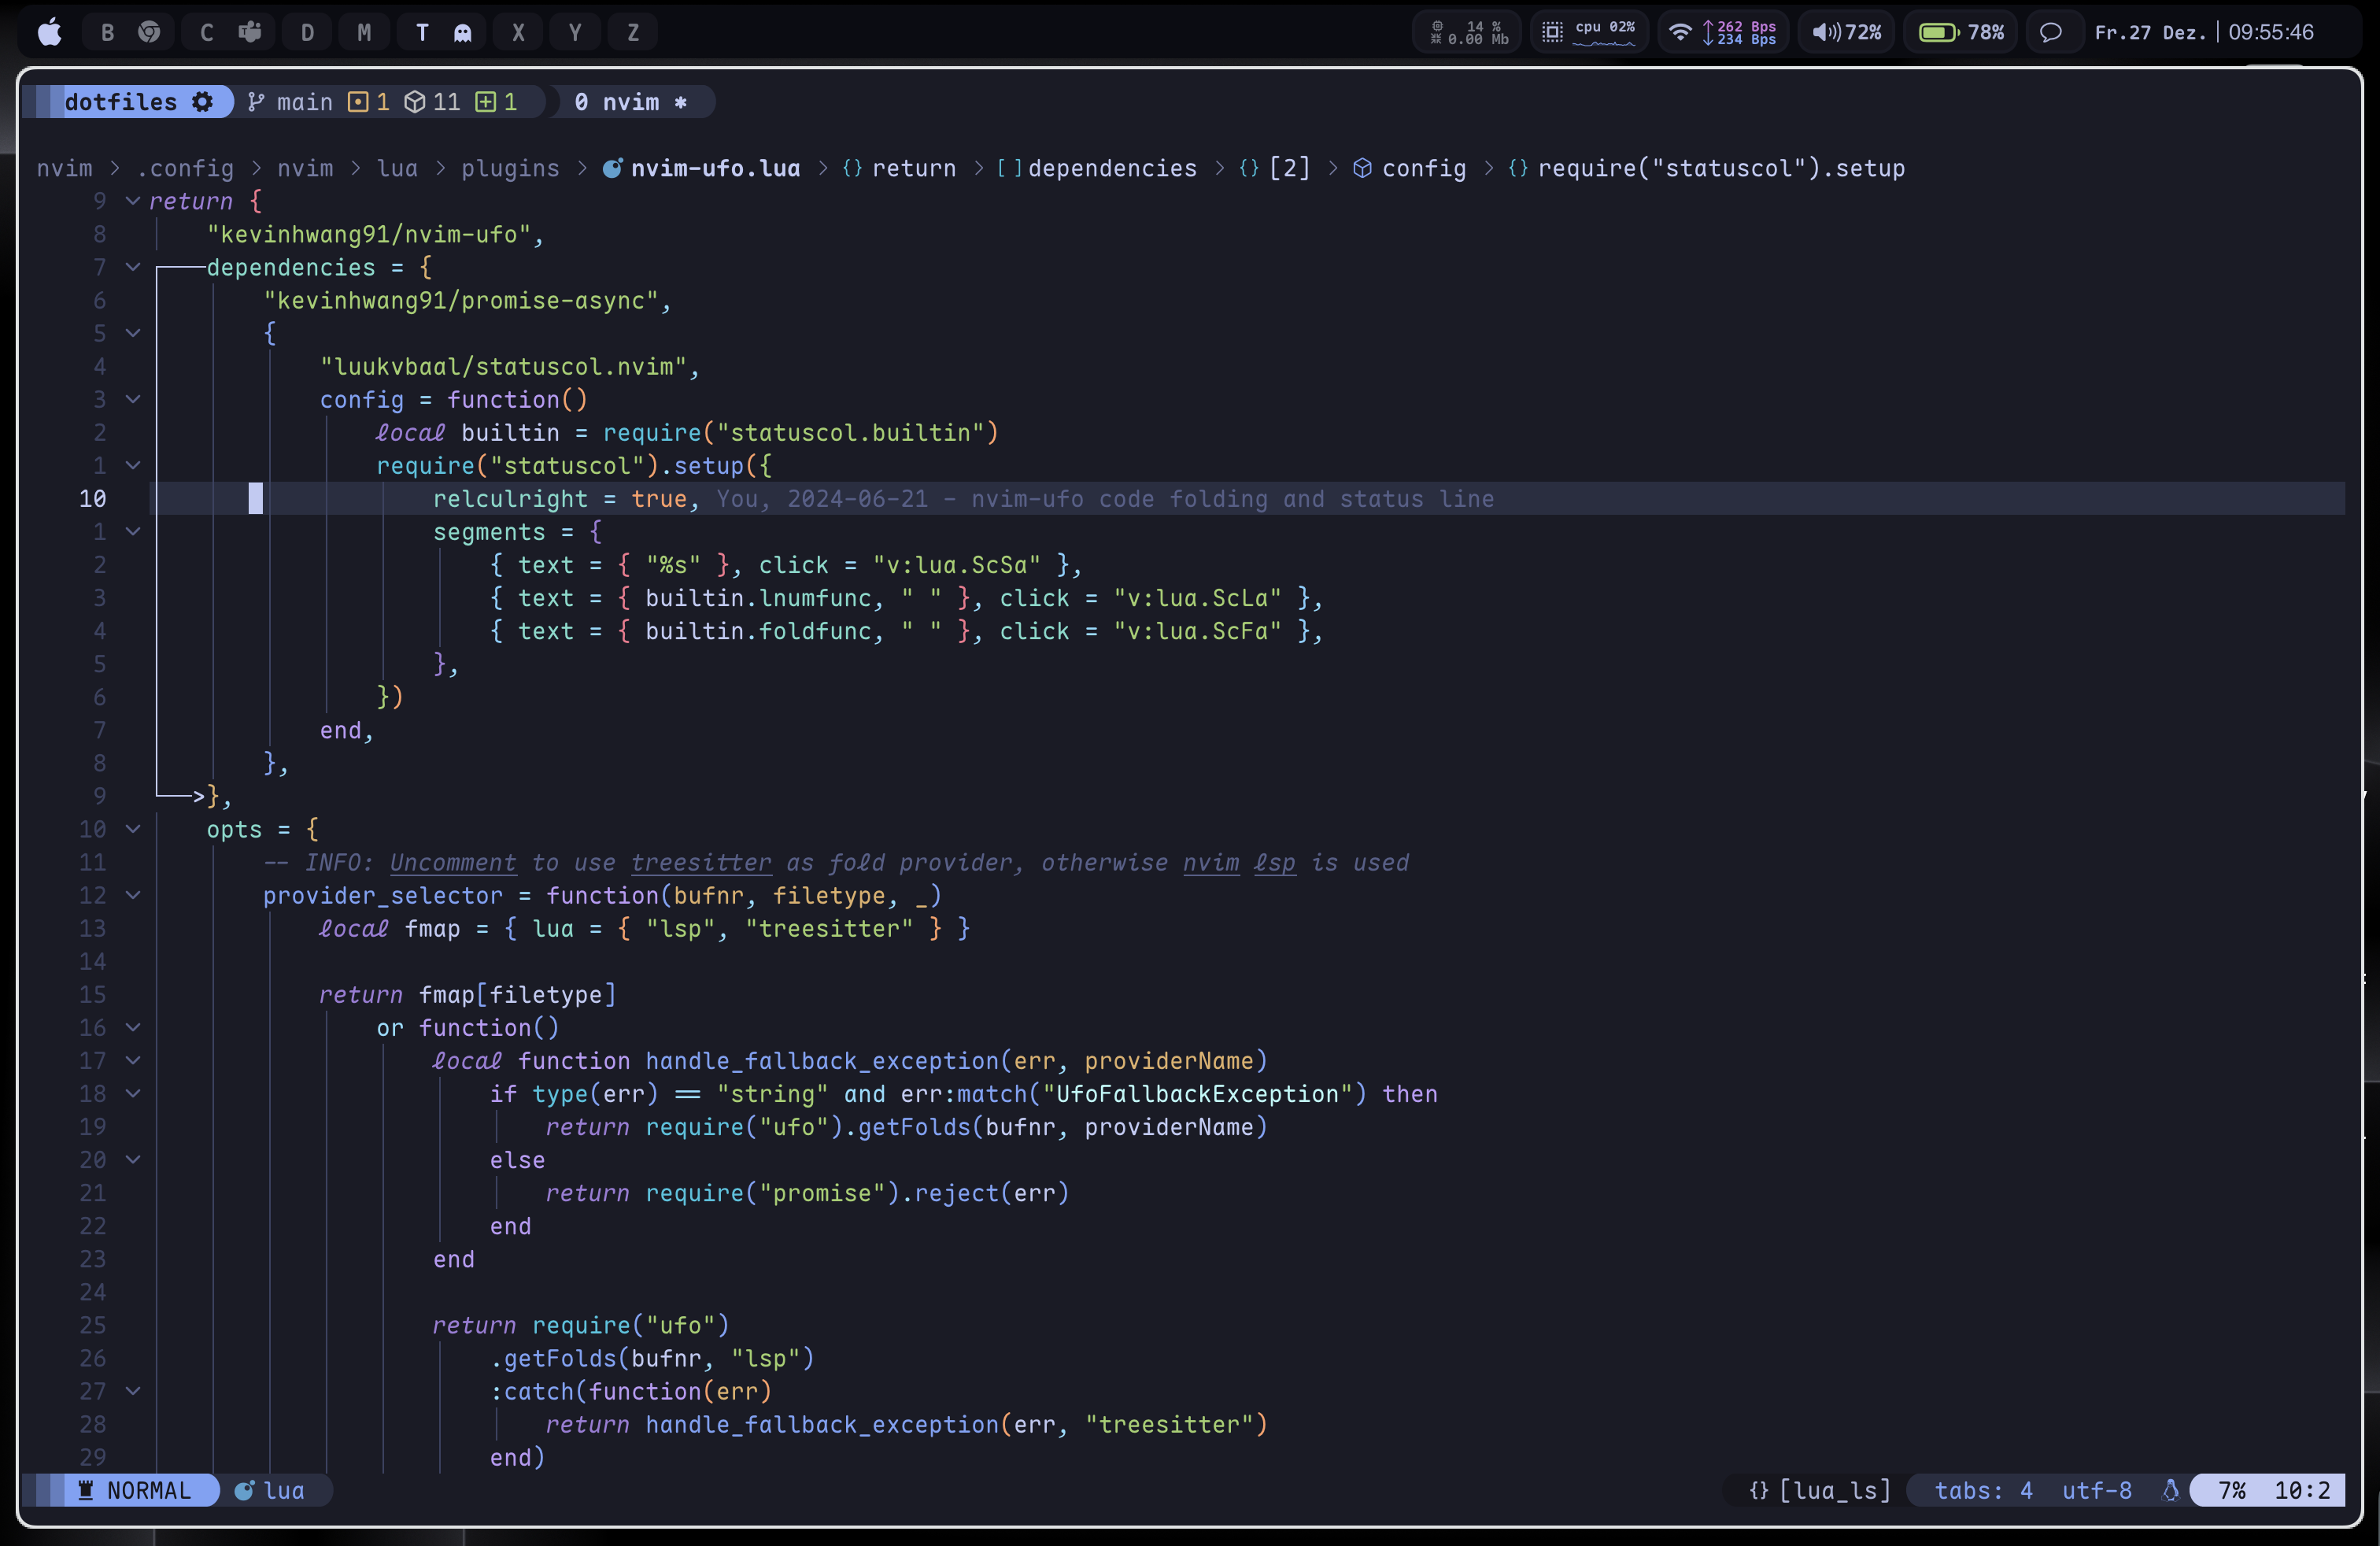2380x1546 pixels.
Task: Click the Teams icon in workspace C
Action: tap(250, 32)
